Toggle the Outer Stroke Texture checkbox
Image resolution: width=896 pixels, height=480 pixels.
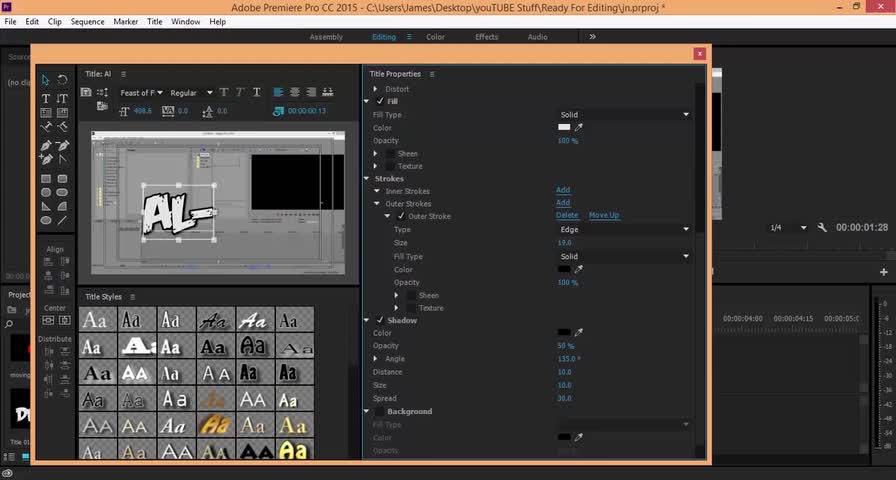pyautogui.click(x=411, y=308)
